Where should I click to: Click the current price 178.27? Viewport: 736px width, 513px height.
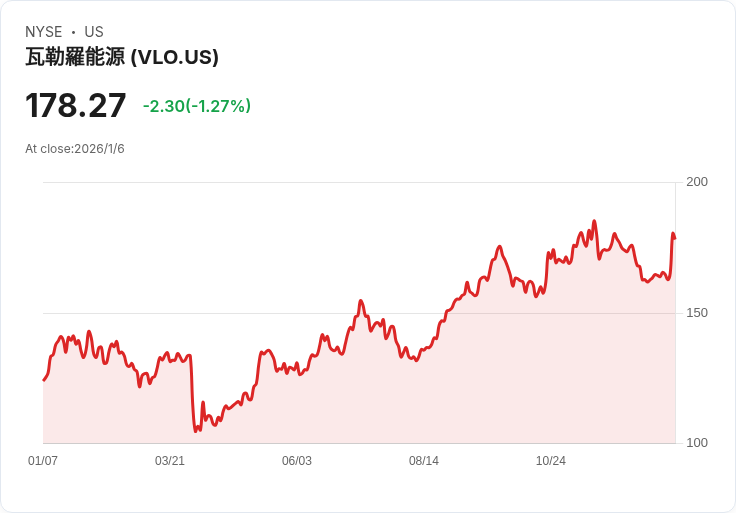click(x=76, y=106)
